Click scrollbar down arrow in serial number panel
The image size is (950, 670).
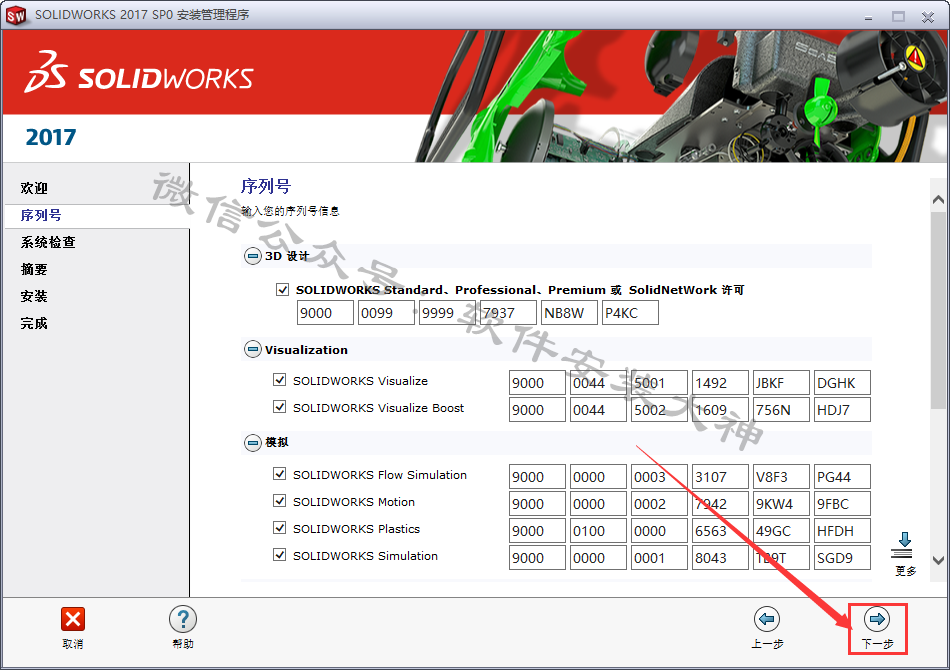pyautogui.click(x=938, y=560)
